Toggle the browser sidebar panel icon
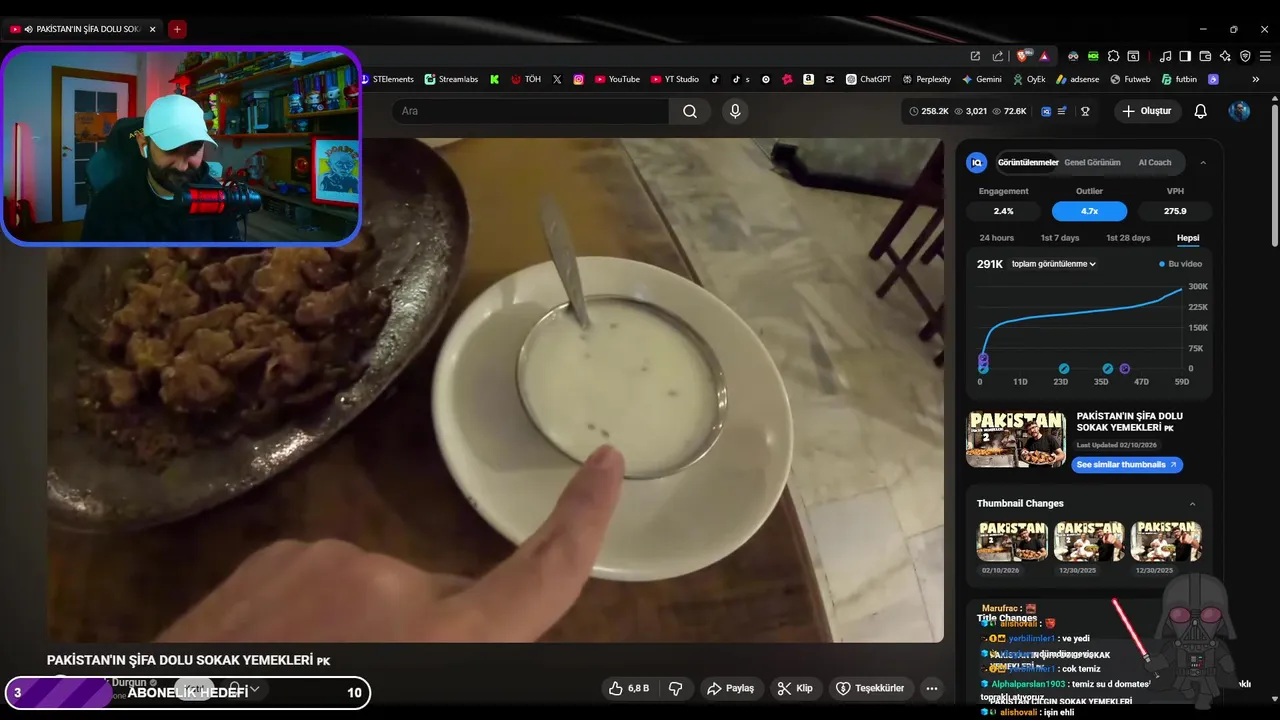 (1185, 56)
